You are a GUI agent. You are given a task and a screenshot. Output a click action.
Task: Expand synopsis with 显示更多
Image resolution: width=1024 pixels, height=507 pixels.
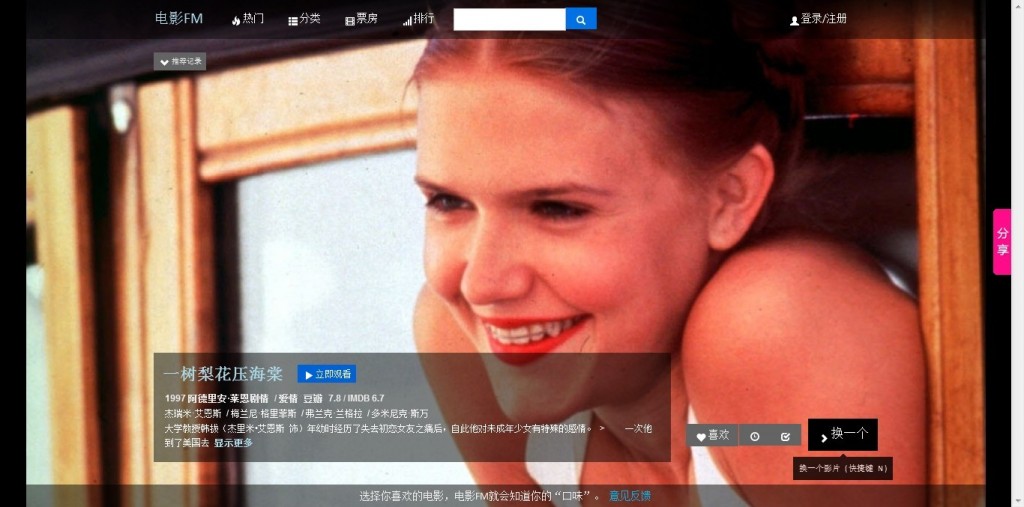coord(233,443)
